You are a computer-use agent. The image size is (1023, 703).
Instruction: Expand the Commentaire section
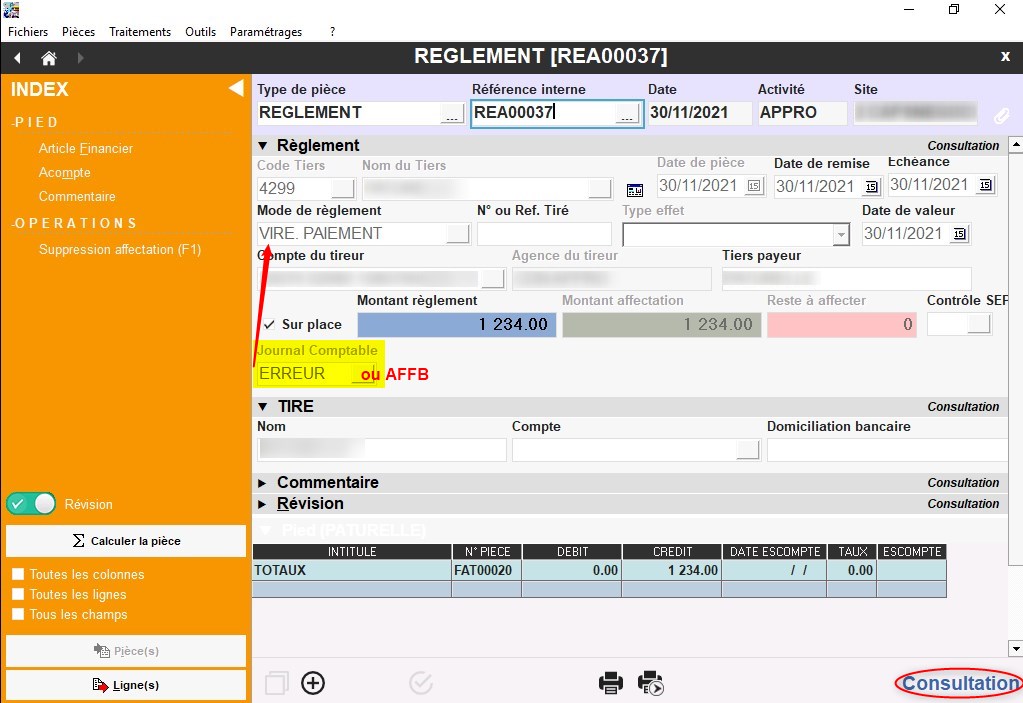point(263,483)
